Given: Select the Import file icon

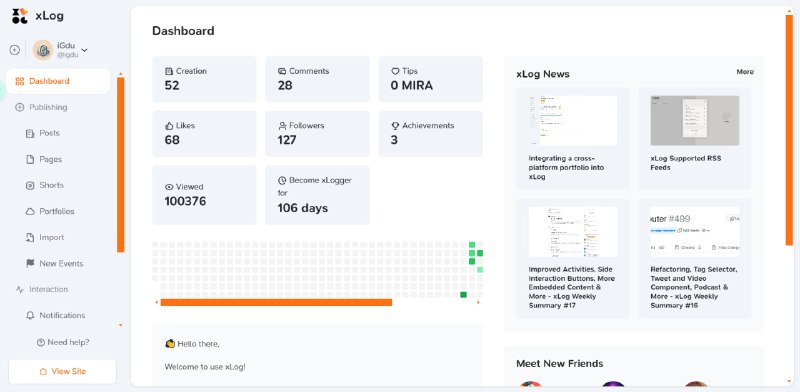Looking at the screenshot, I should pyautogui.click(x=30, y=237).
